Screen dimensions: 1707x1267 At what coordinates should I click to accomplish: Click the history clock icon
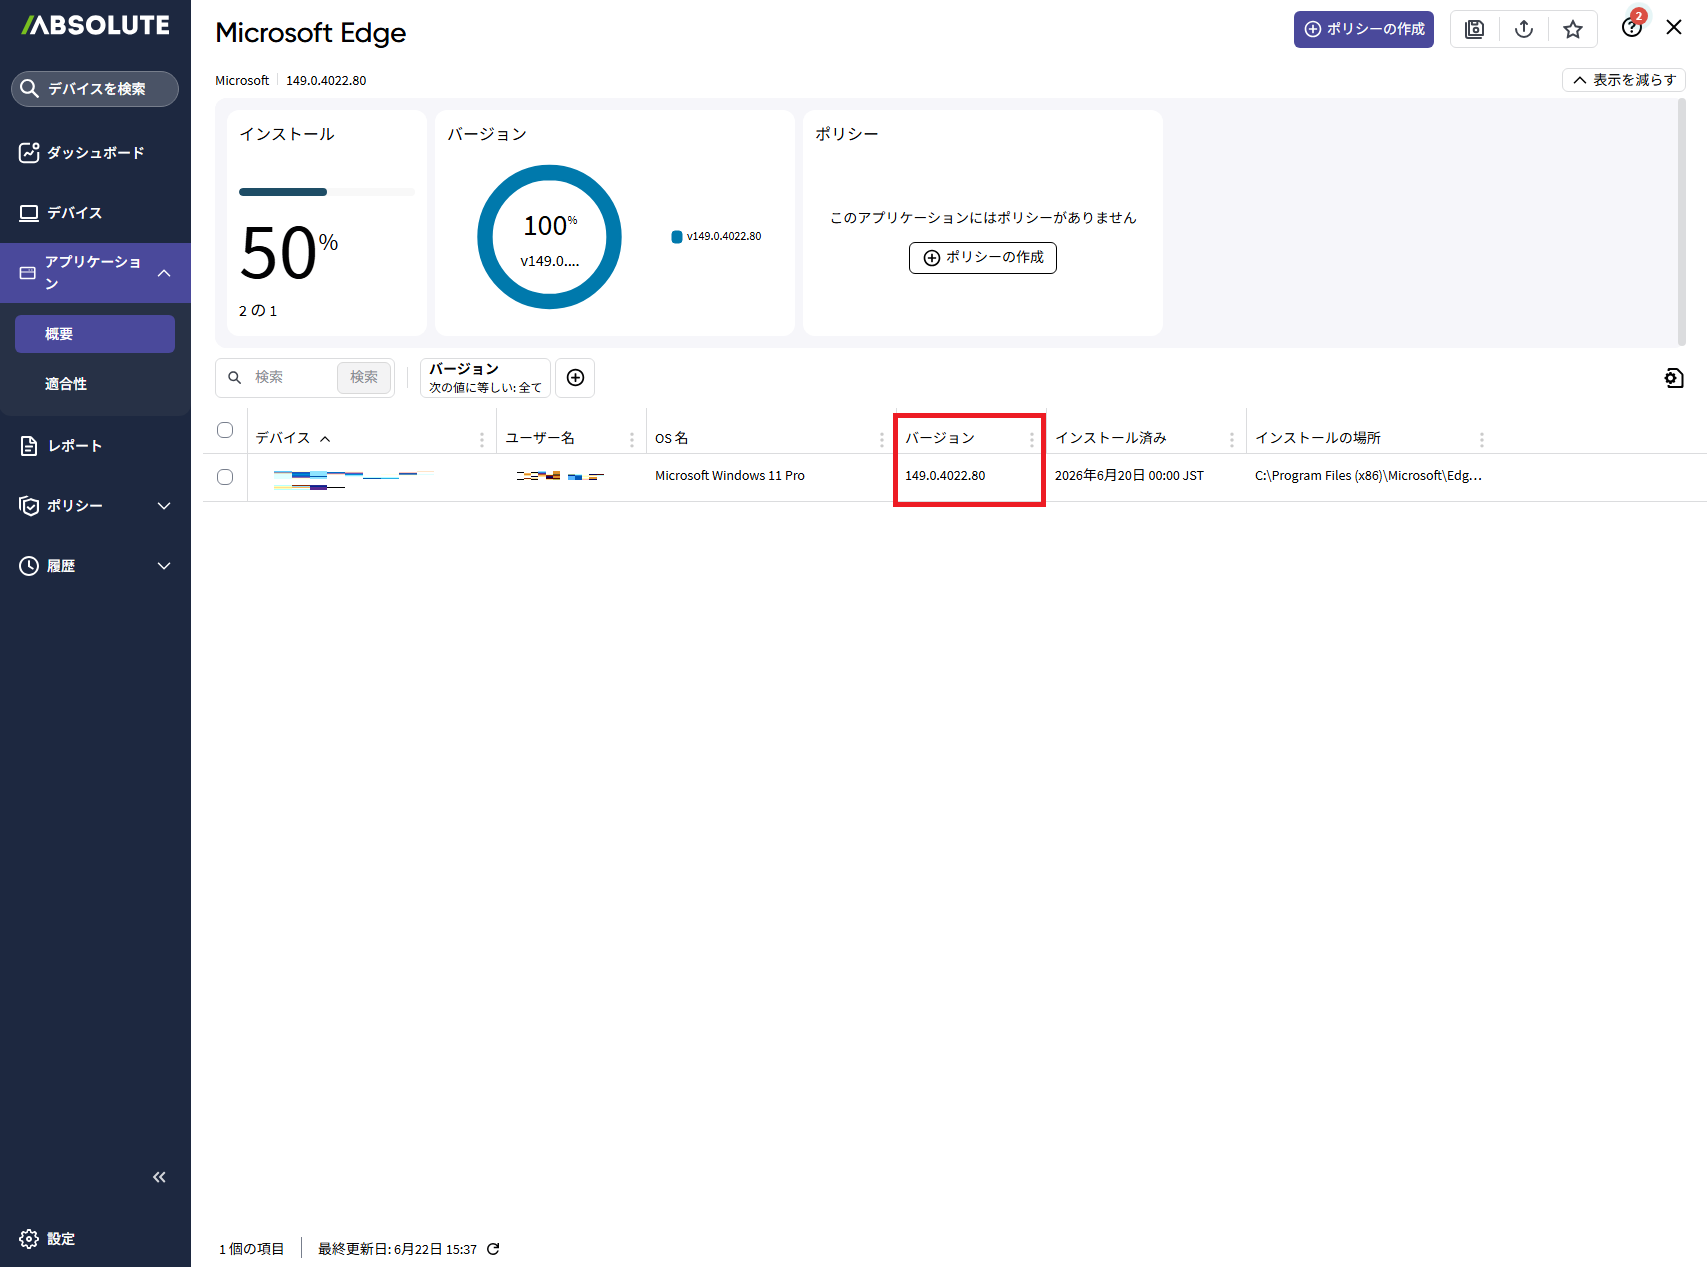tap(29, 566)
